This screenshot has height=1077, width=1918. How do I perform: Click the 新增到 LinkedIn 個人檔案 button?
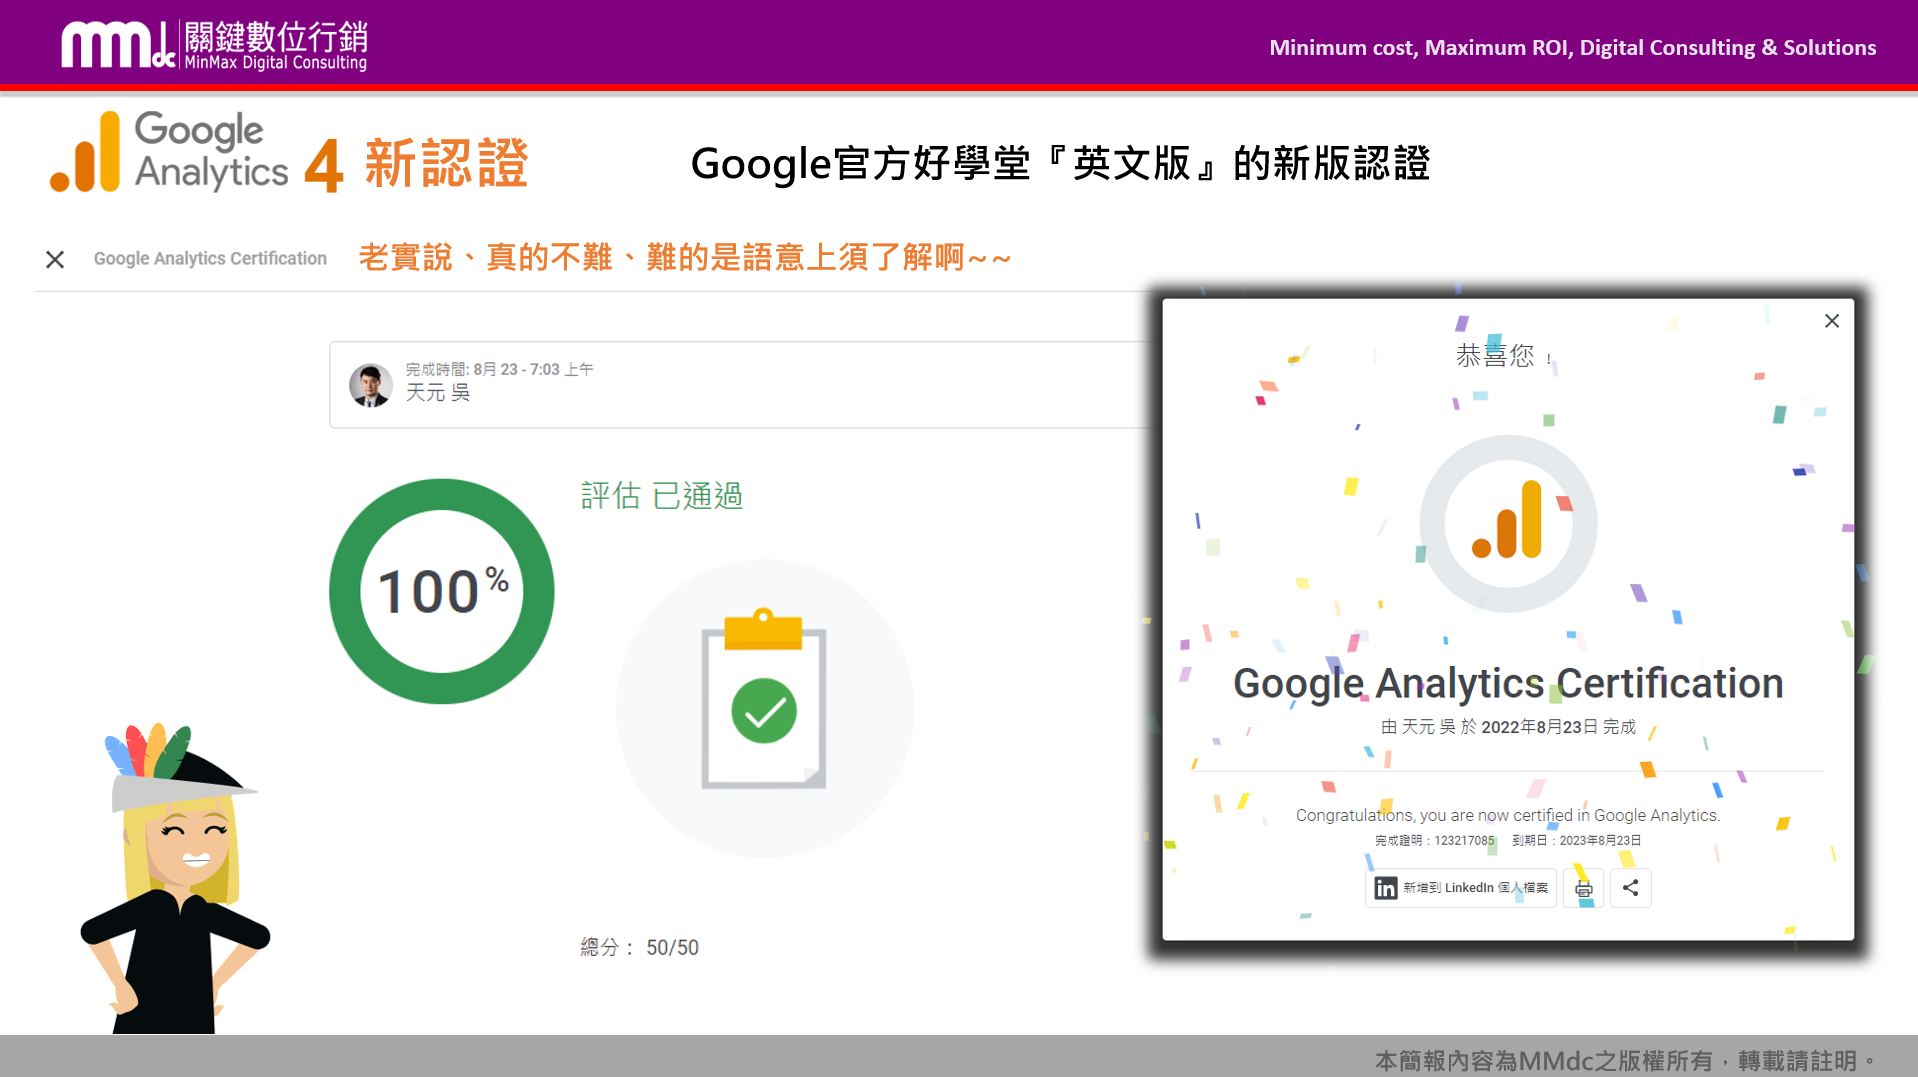coord(1460,888)
